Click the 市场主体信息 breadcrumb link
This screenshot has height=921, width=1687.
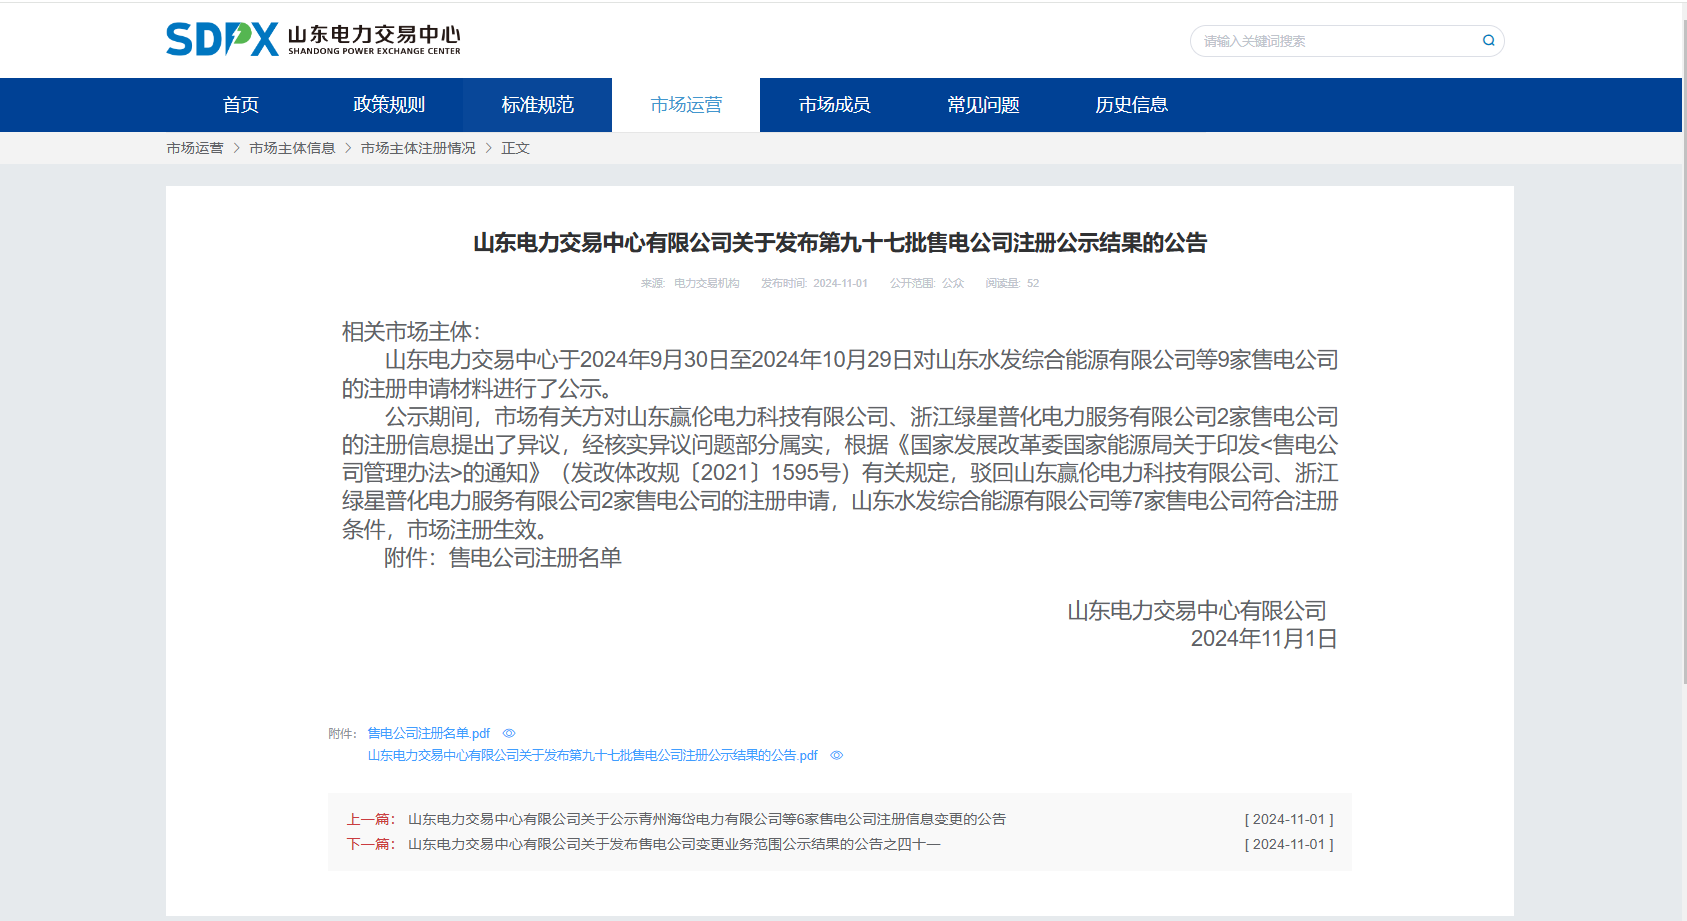291,147
